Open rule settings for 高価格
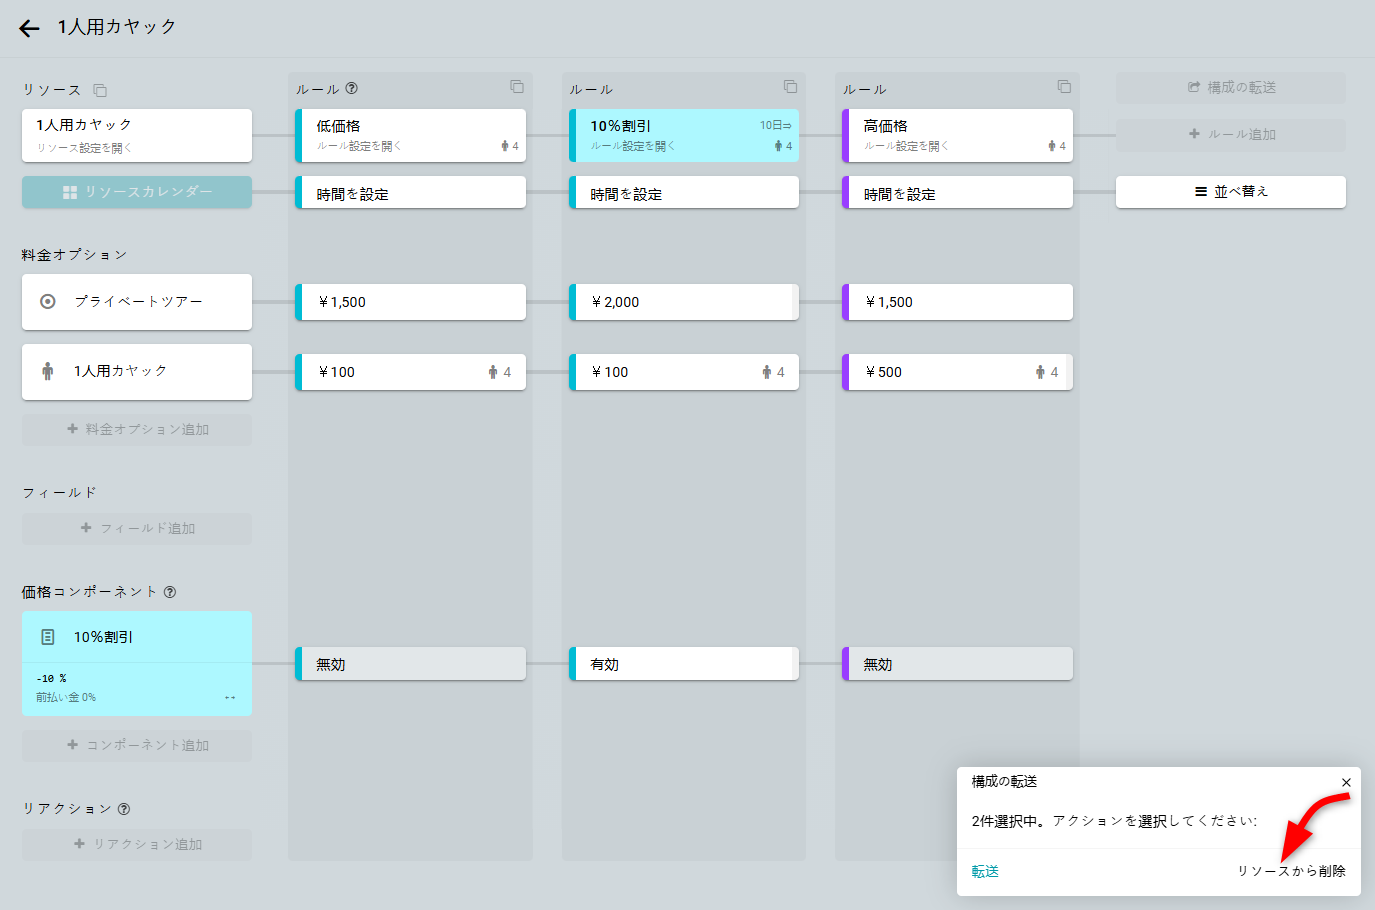The height and width of the screenshot is (910, 1375). [x=906, y=146]
